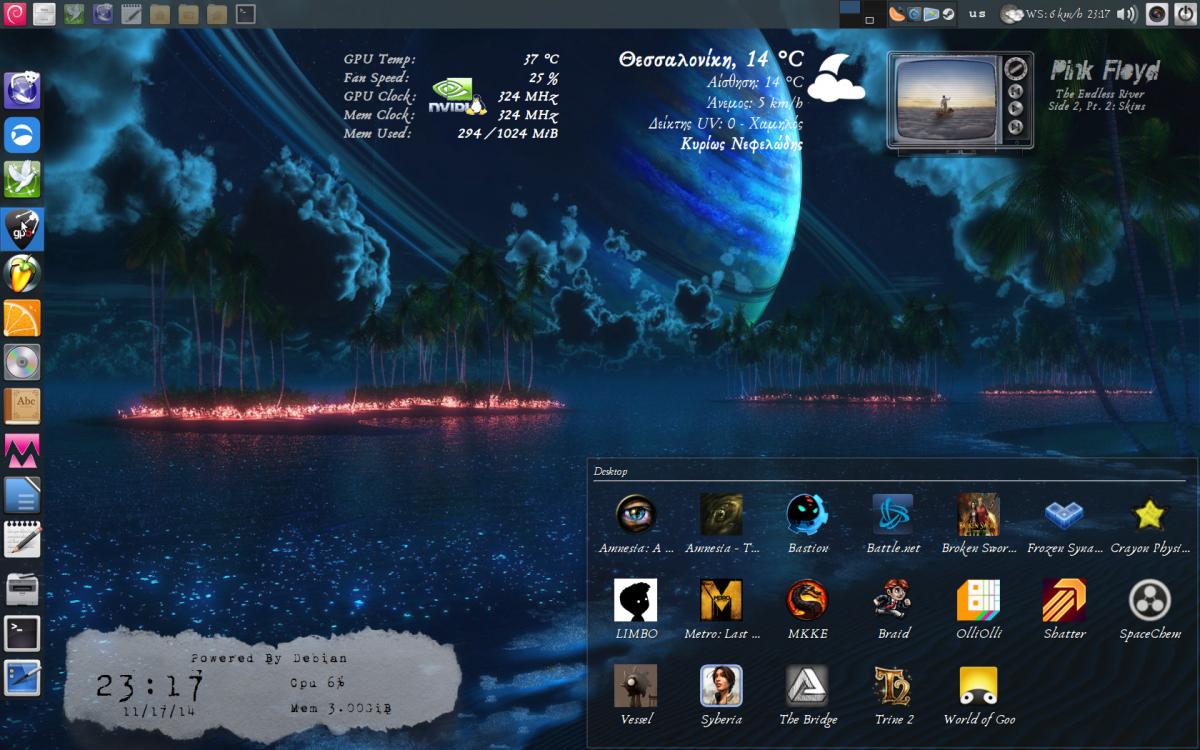Click the top round knob on TV widget
Screen dimensions: 1200x750
(x=1016, y=68)
